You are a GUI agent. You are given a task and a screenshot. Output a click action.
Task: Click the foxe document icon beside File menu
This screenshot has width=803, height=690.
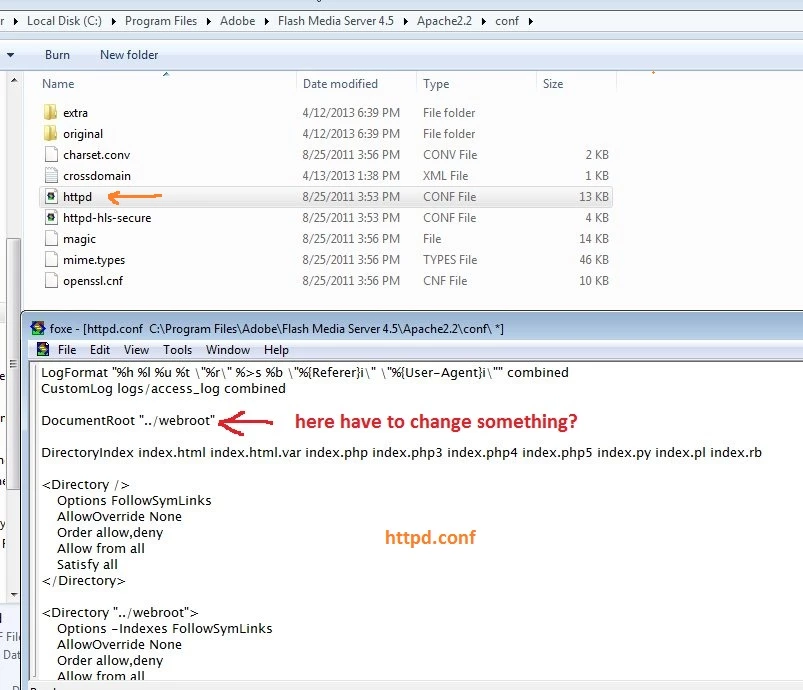(43, 349)
